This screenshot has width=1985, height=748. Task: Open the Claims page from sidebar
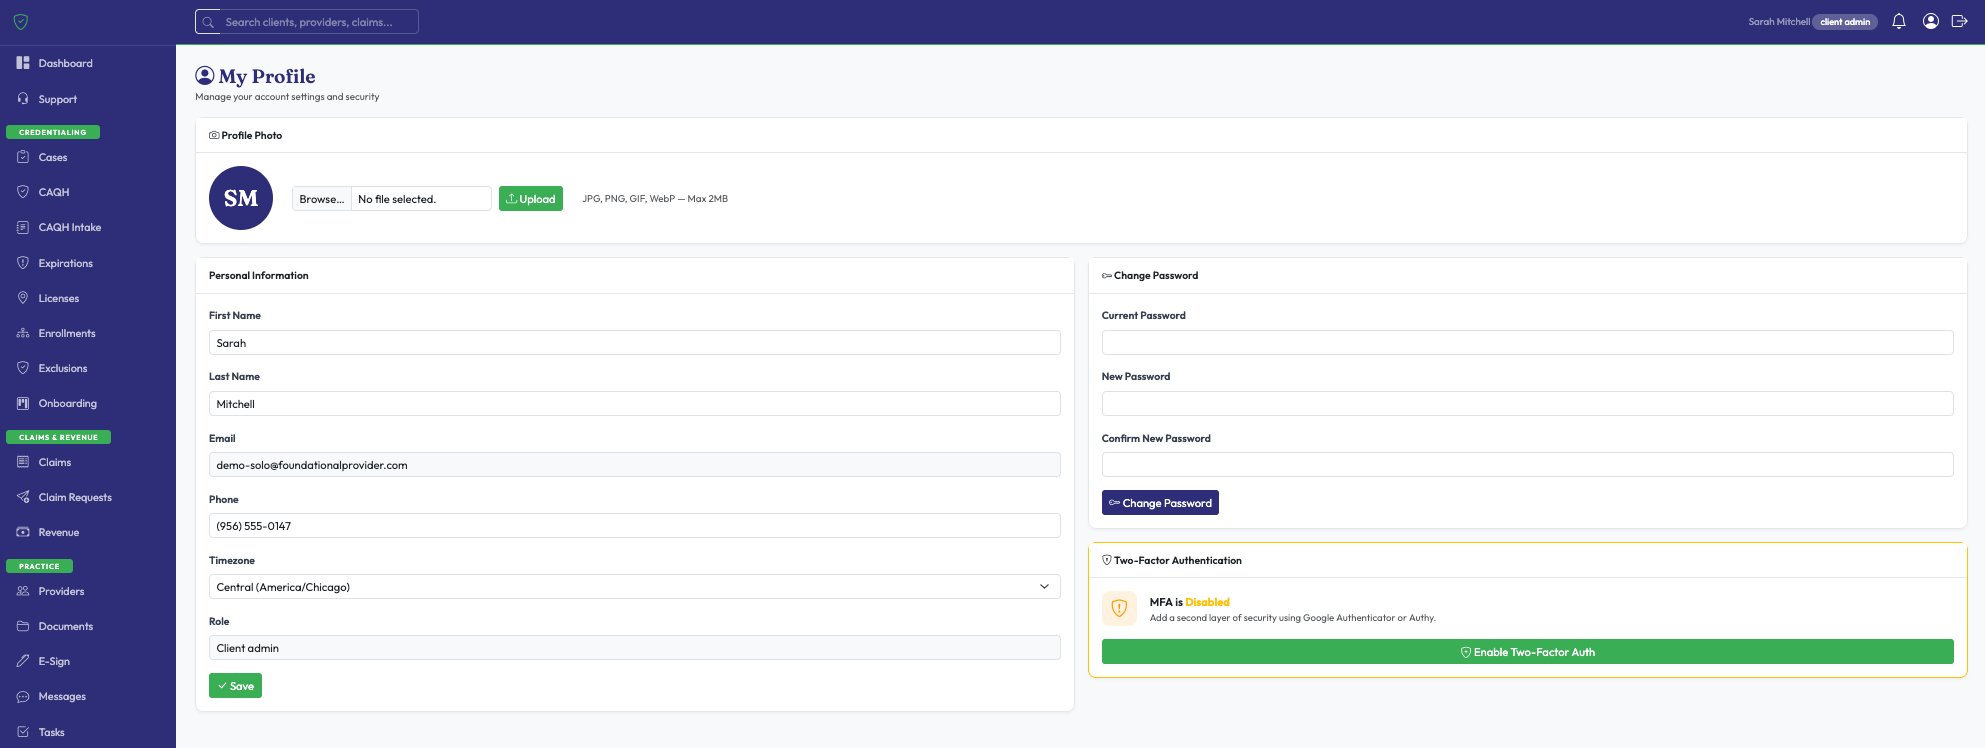[55, 462]
